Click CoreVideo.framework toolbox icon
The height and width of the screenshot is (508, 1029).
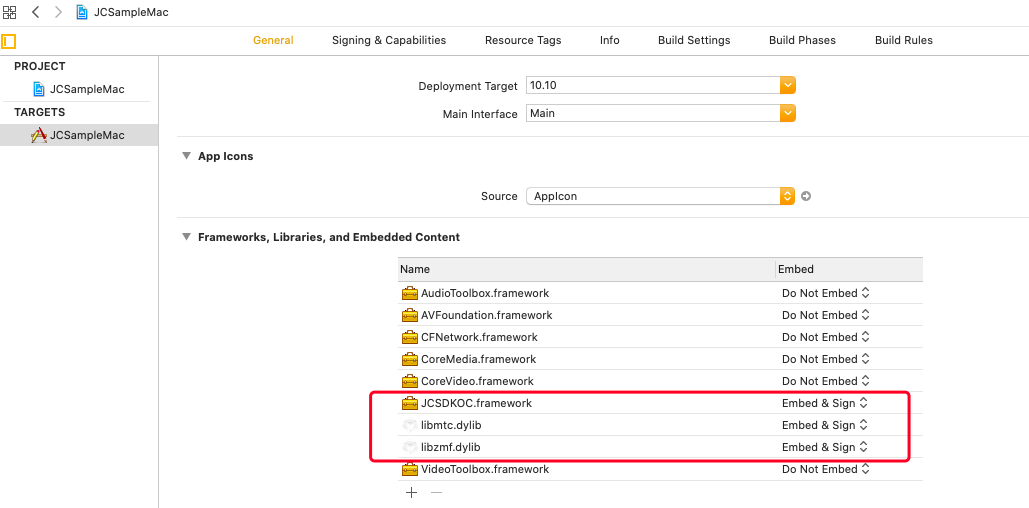pyautogui.click(x=410, y=381)
